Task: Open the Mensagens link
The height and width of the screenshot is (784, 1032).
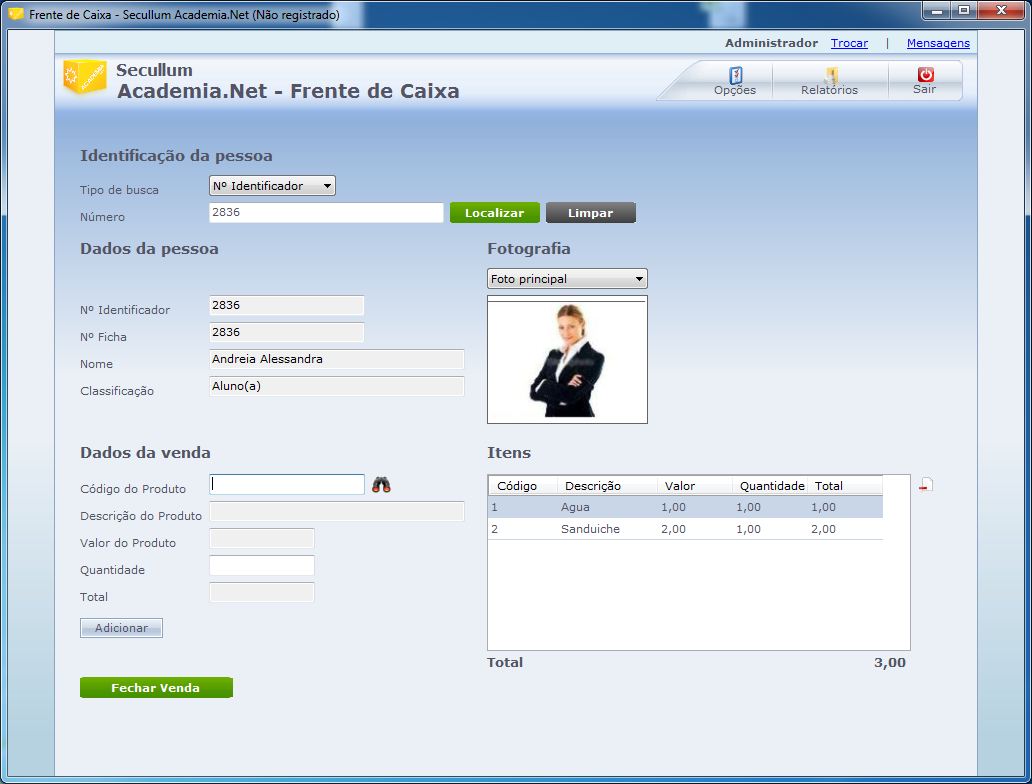Action: point(938,43)
